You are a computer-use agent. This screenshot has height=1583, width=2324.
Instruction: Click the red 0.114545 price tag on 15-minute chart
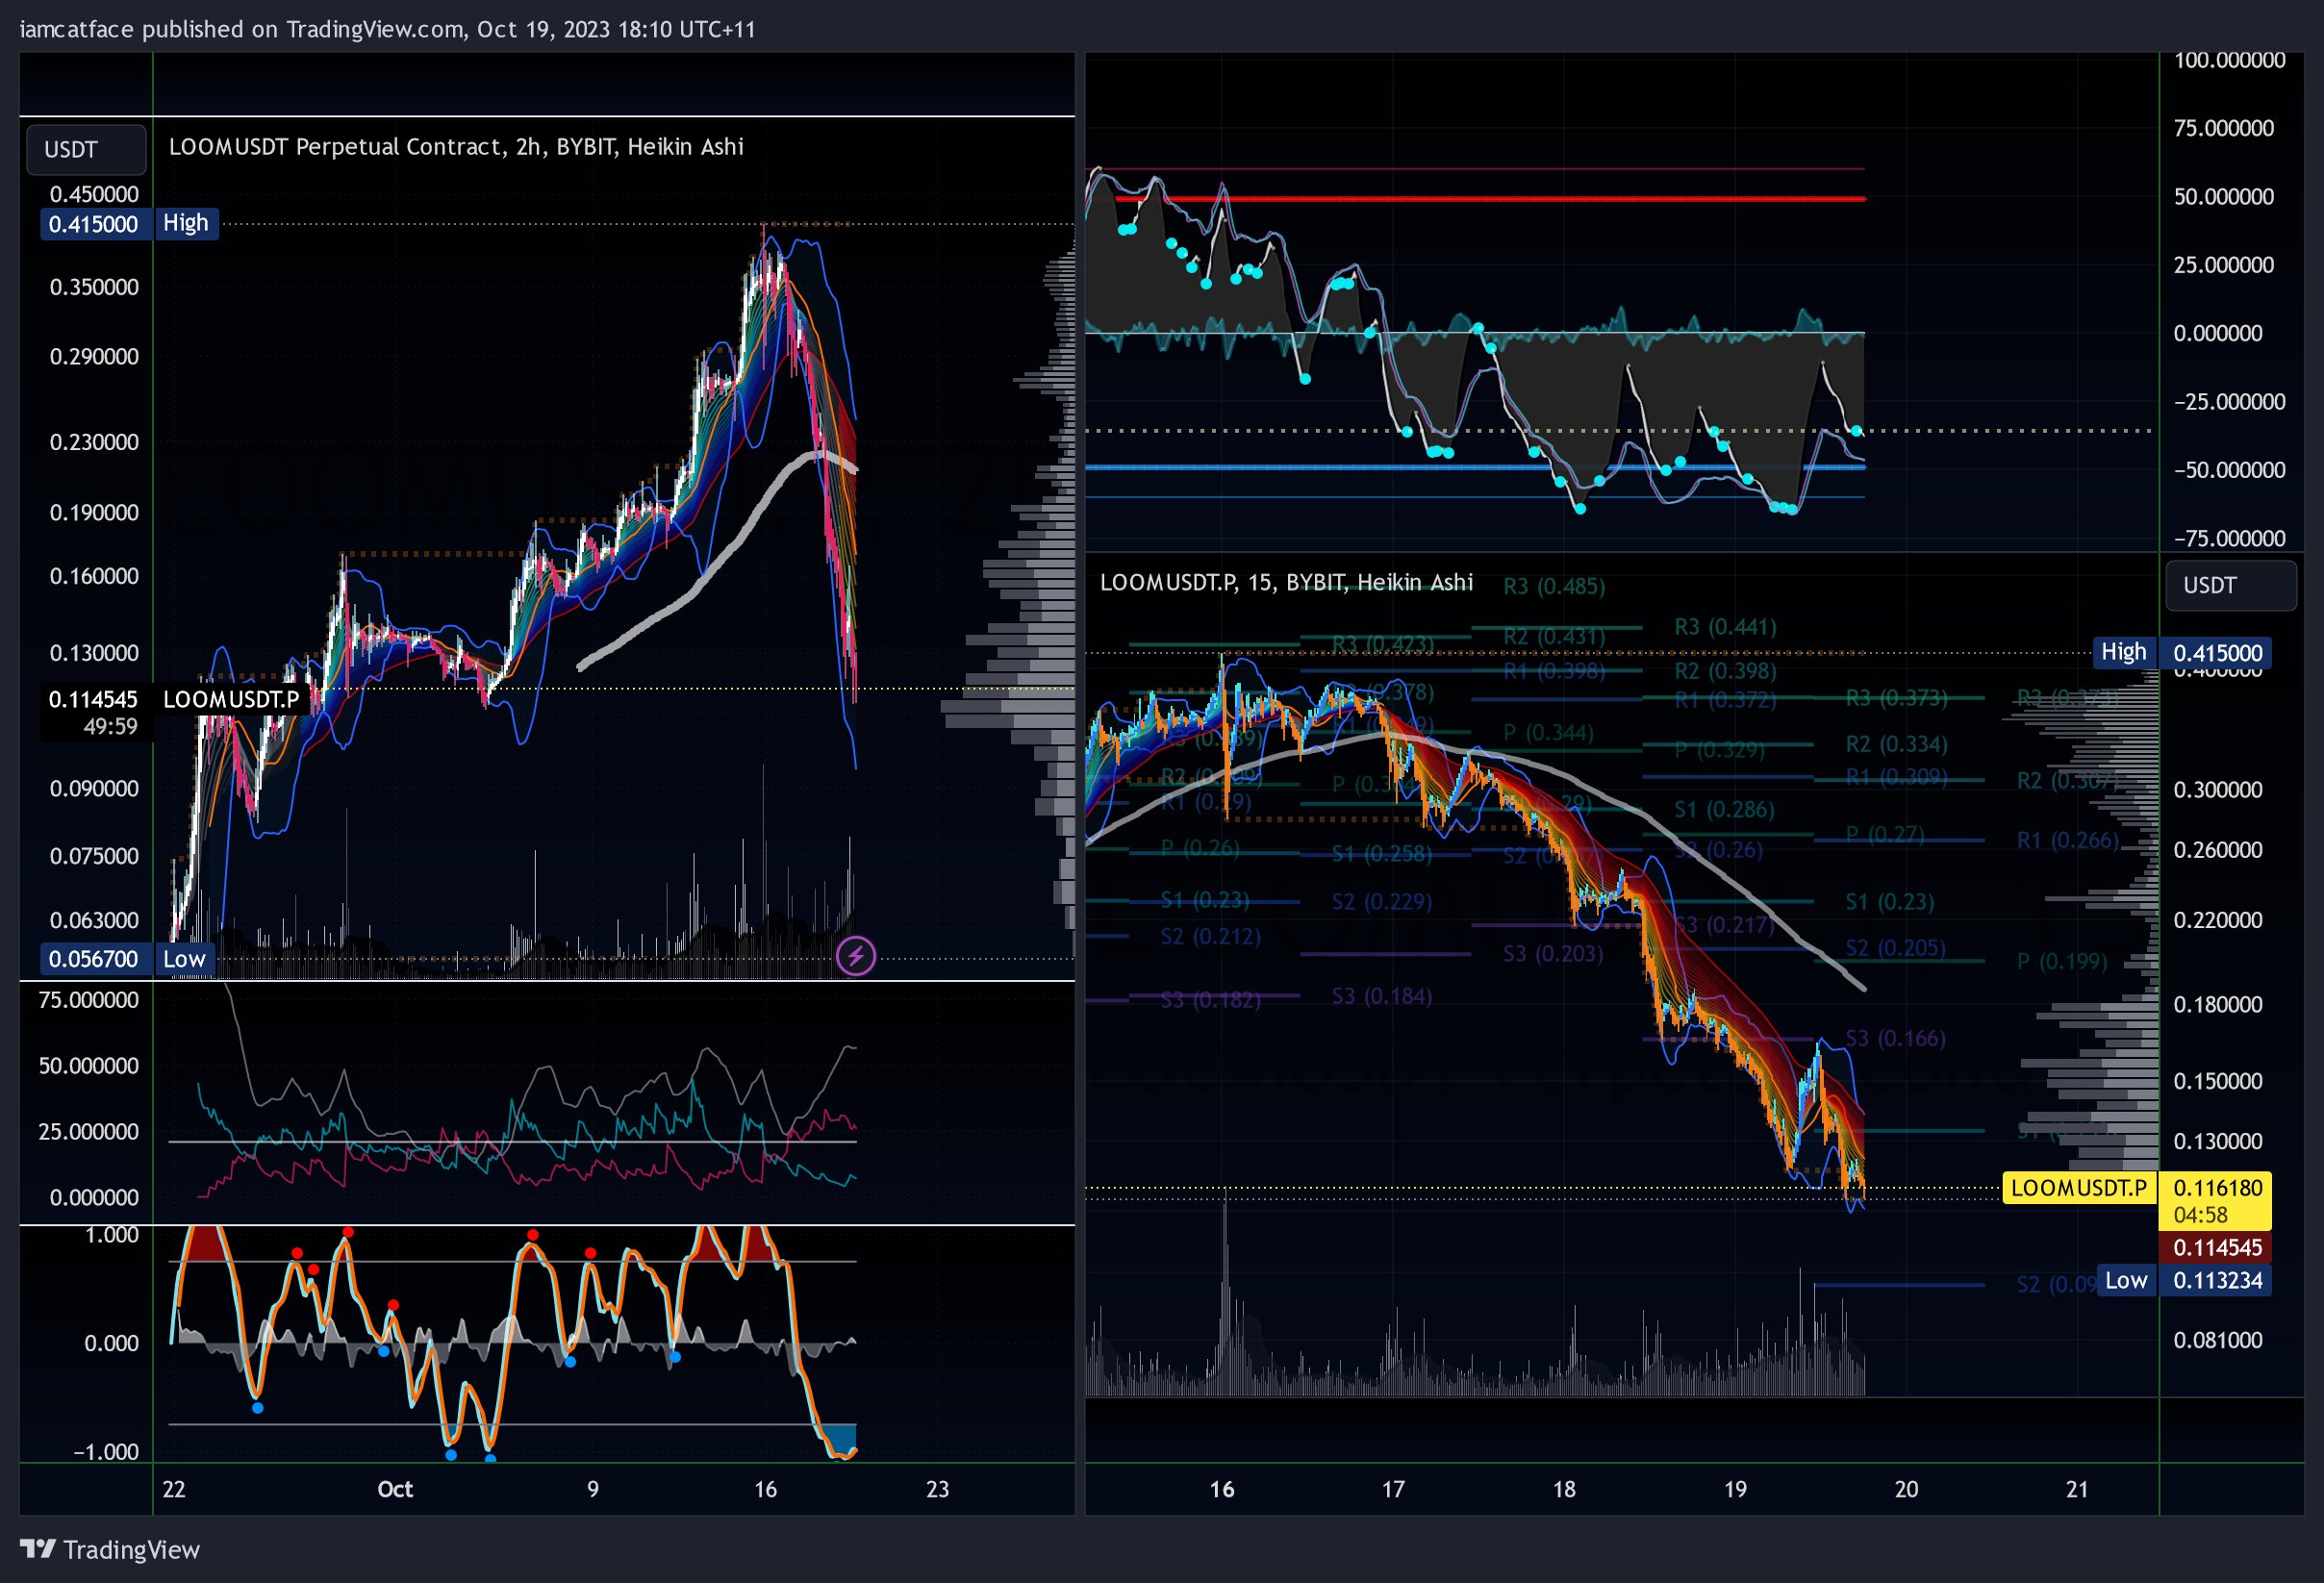[x=2216, y=1247]
